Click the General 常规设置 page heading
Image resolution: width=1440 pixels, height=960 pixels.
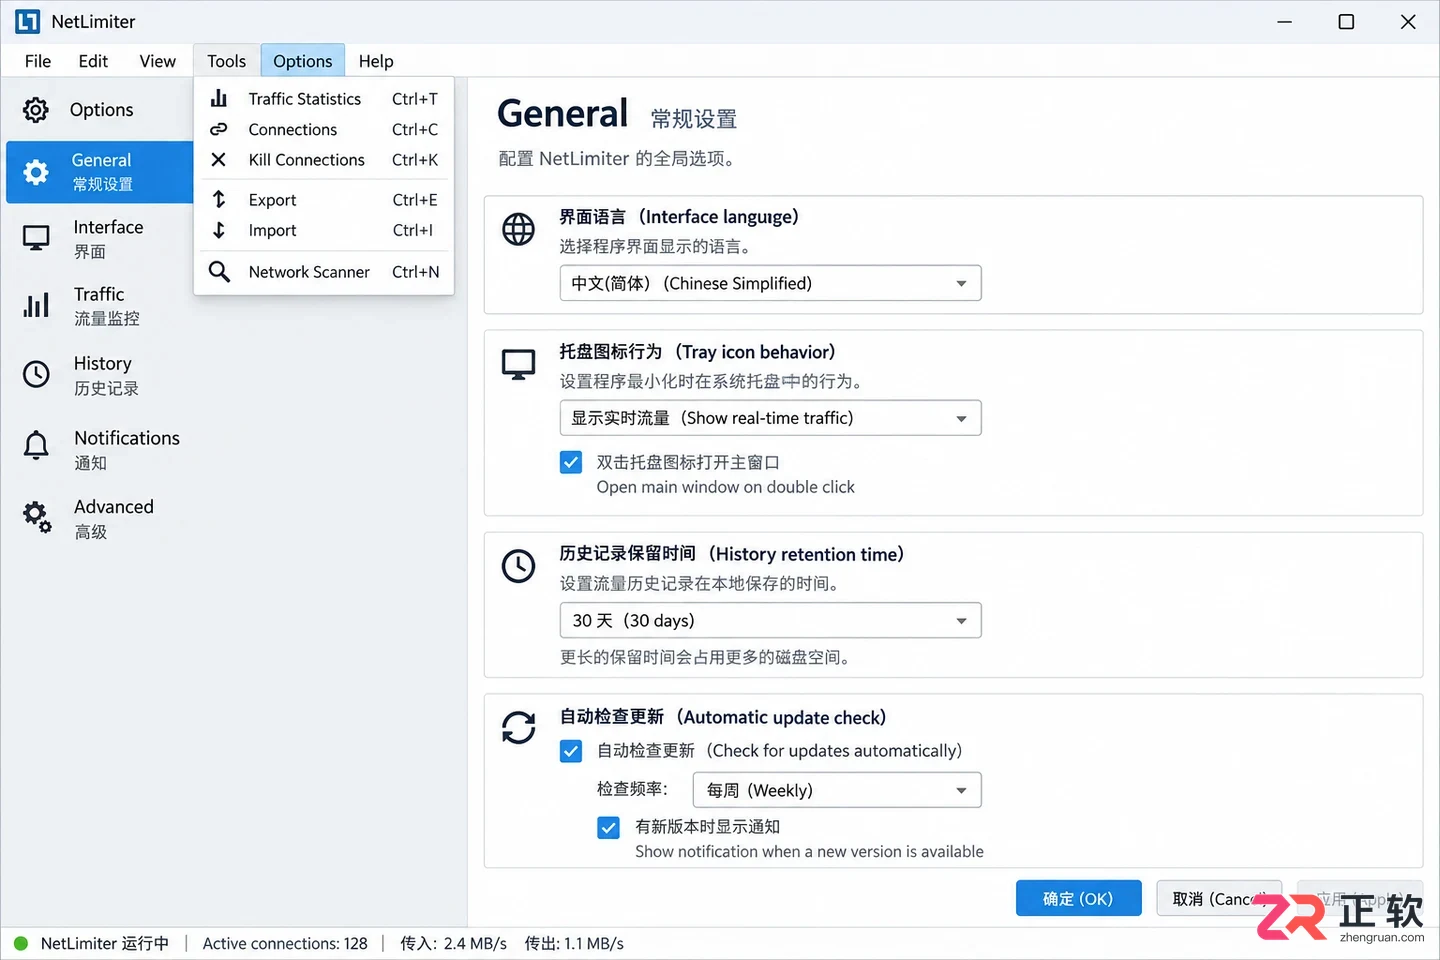[x=617, y=114]
